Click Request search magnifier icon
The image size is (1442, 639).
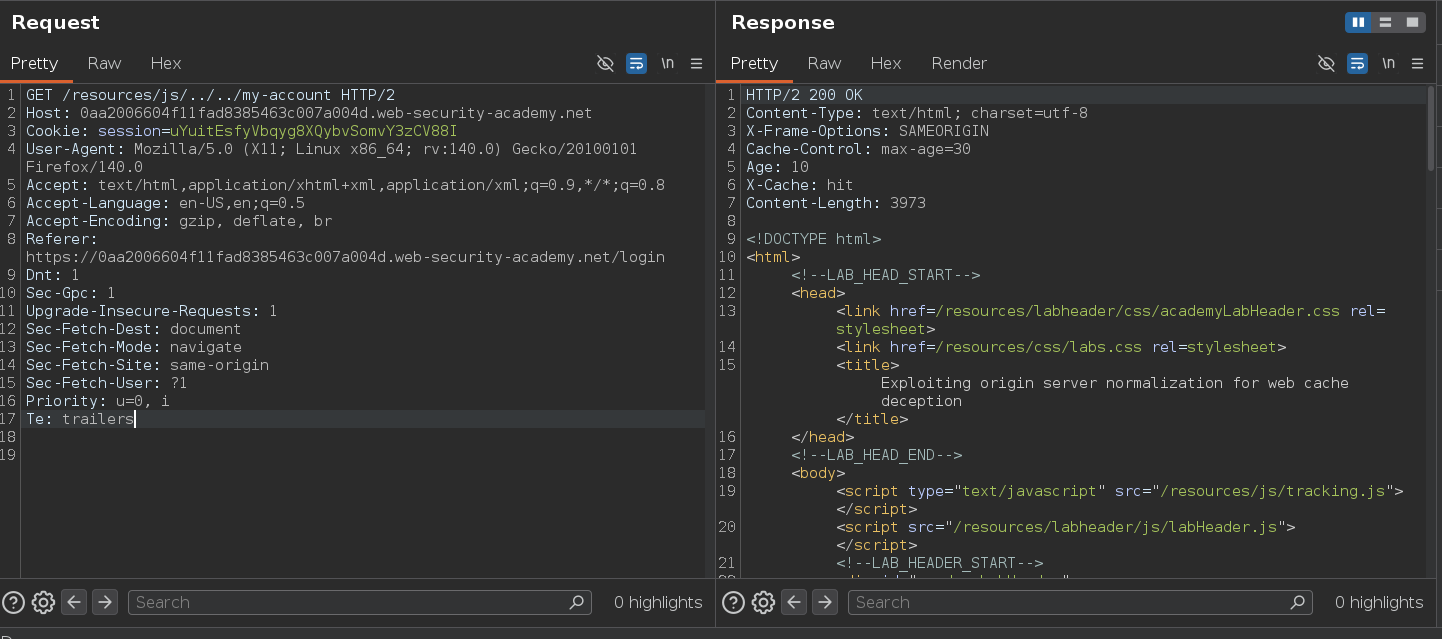point(576,602)
